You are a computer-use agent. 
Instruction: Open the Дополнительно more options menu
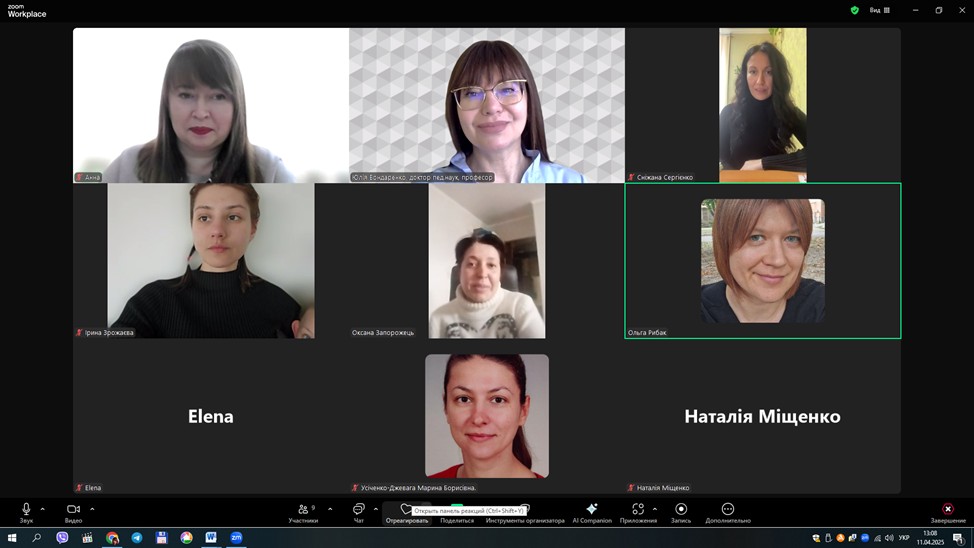[727, 511]
